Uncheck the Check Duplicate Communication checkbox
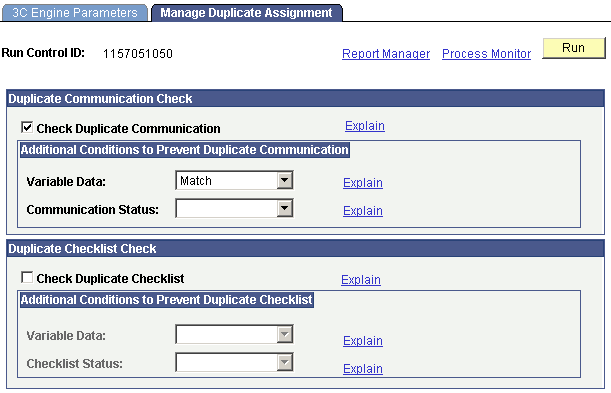611x393 pixels. [x=27, y=127]
